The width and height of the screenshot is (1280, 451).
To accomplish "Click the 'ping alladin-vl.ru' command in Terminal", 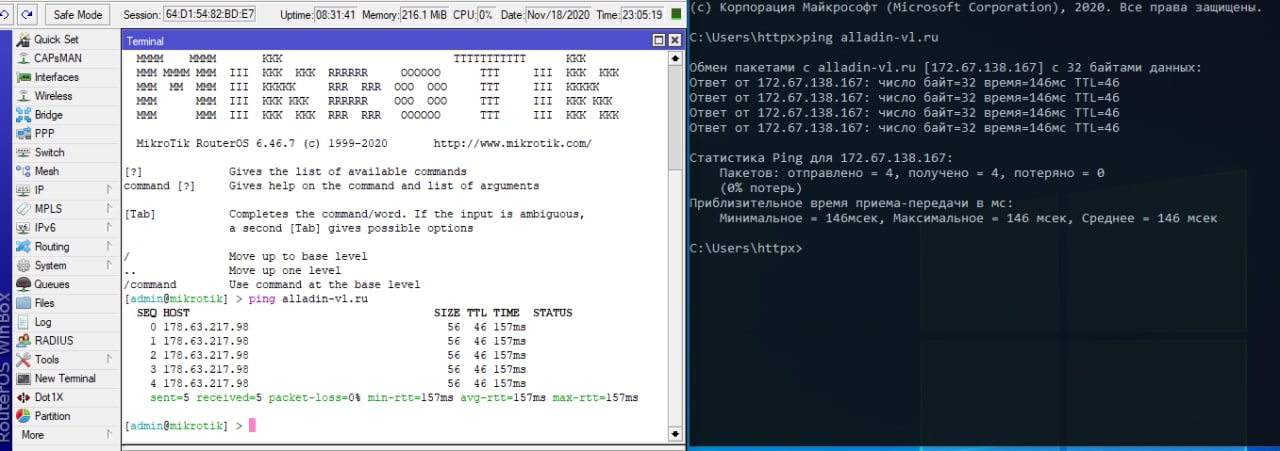I will [309, 299].
